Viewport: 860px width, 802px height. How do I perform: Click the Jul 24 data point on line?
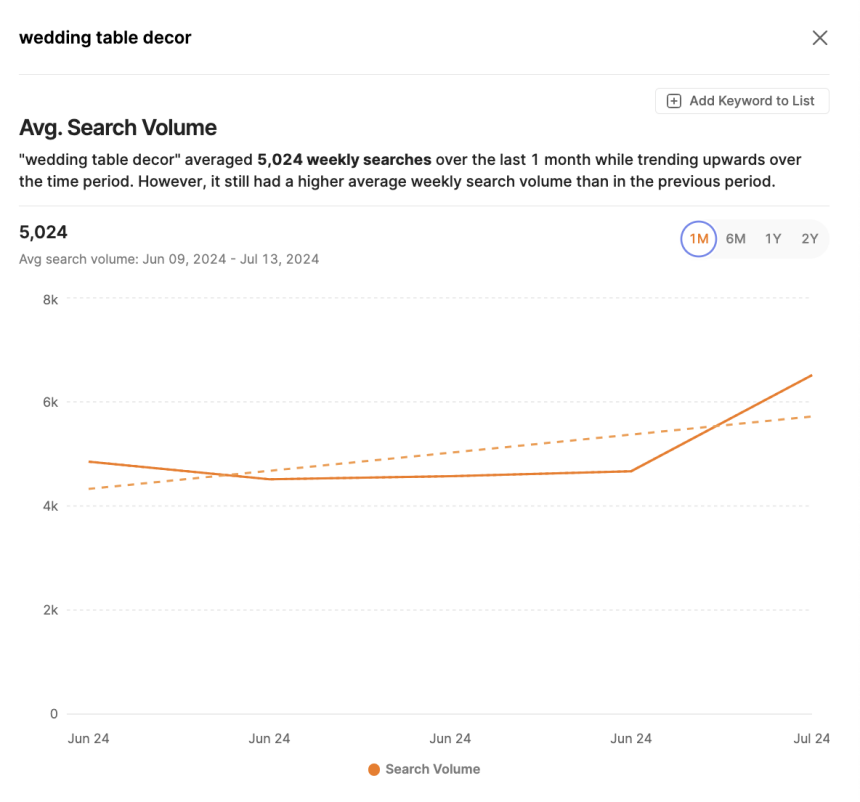coord(811,376)
